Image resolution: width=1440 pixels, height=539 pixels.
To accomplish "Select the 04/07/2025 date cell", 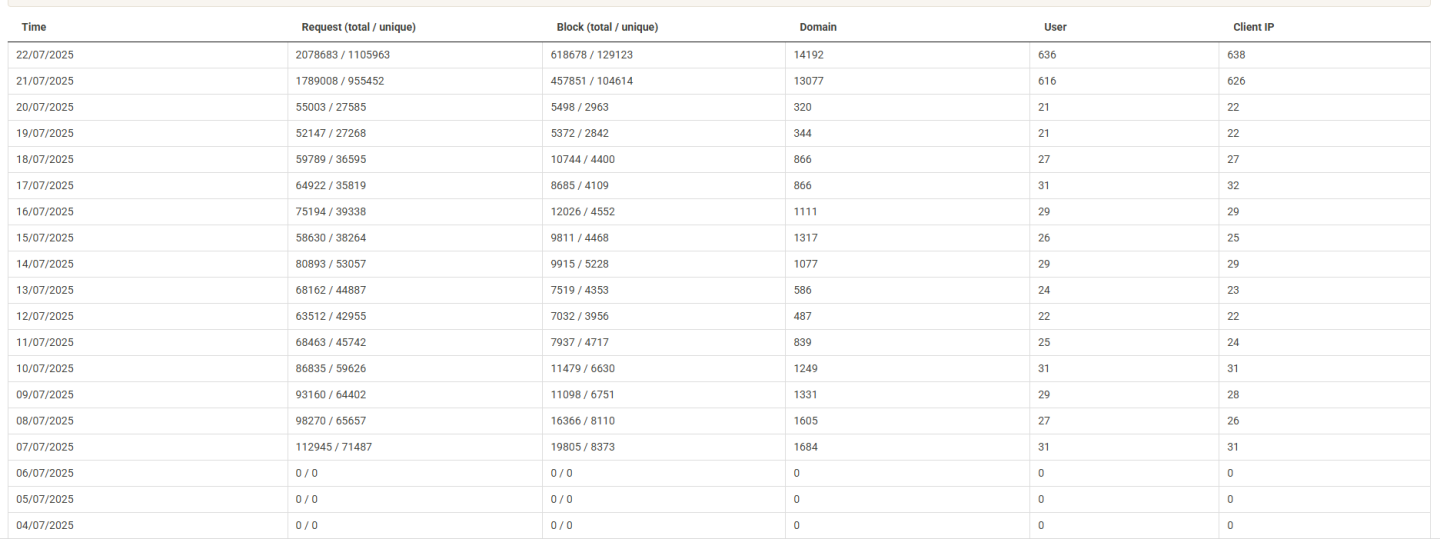I will tap(45, 525).
